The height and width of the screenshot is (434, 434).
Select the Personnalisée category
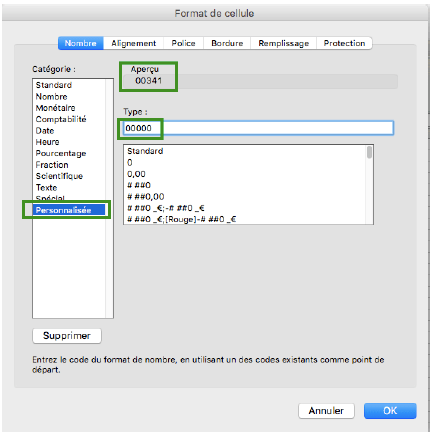click(x=69, y=210)
